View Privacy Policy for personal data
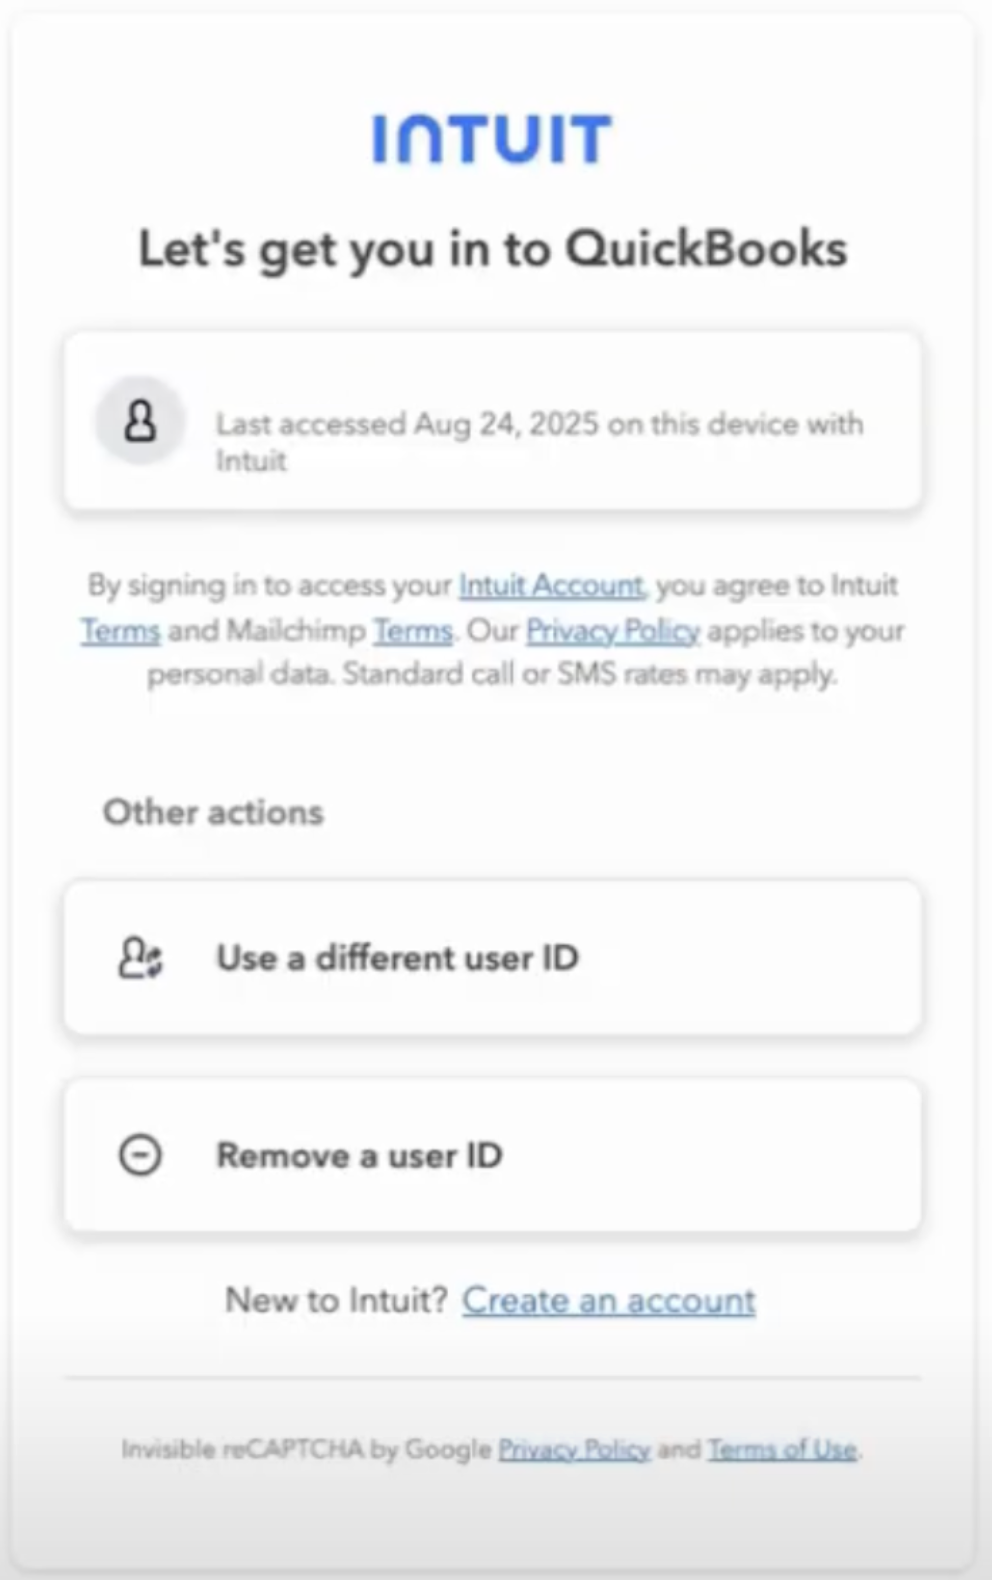Image resolution: width=992 pixels, height=1580 pixels. 612,631
